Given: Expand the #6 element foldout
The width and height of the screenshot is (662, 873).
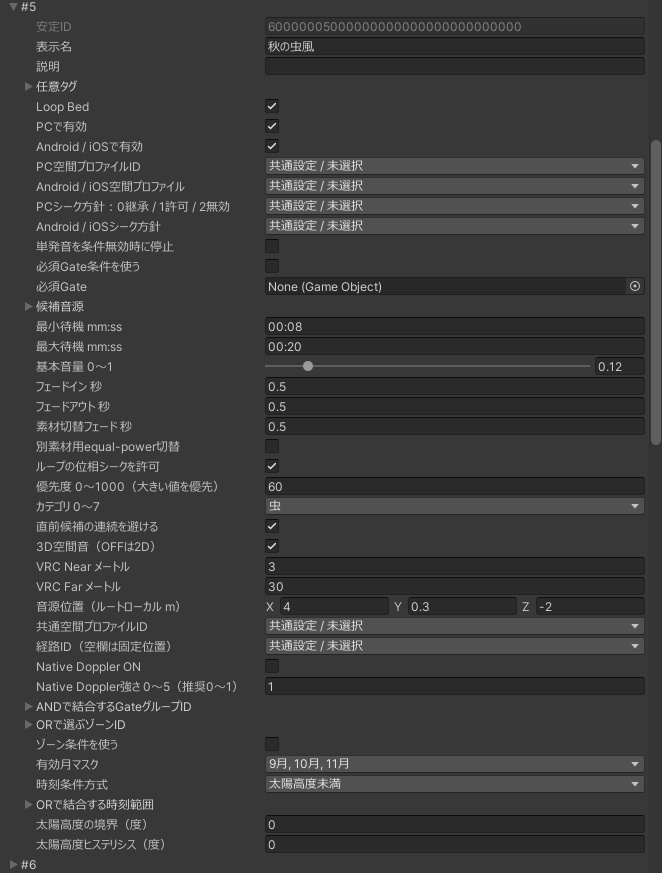Looking at the screenshot, I should [13, 864].
